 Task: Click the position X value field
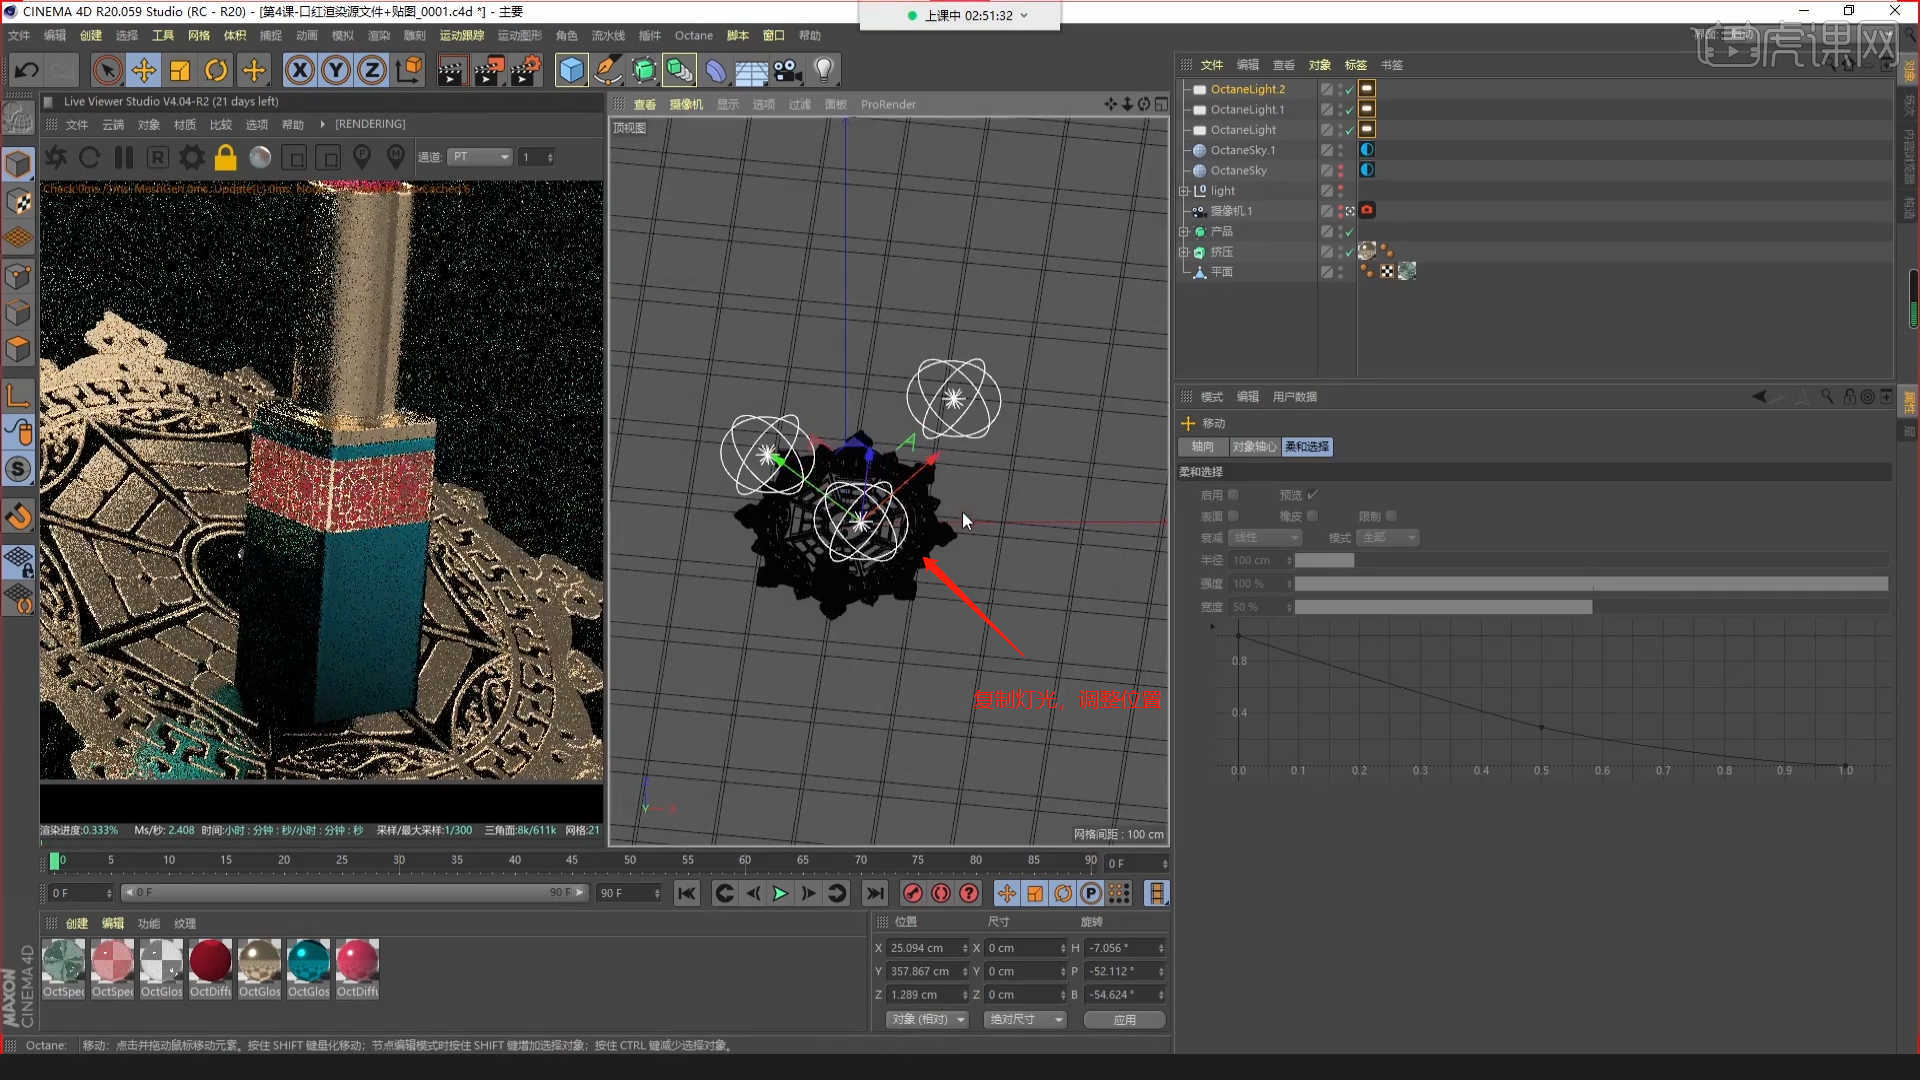click(924, 948)
